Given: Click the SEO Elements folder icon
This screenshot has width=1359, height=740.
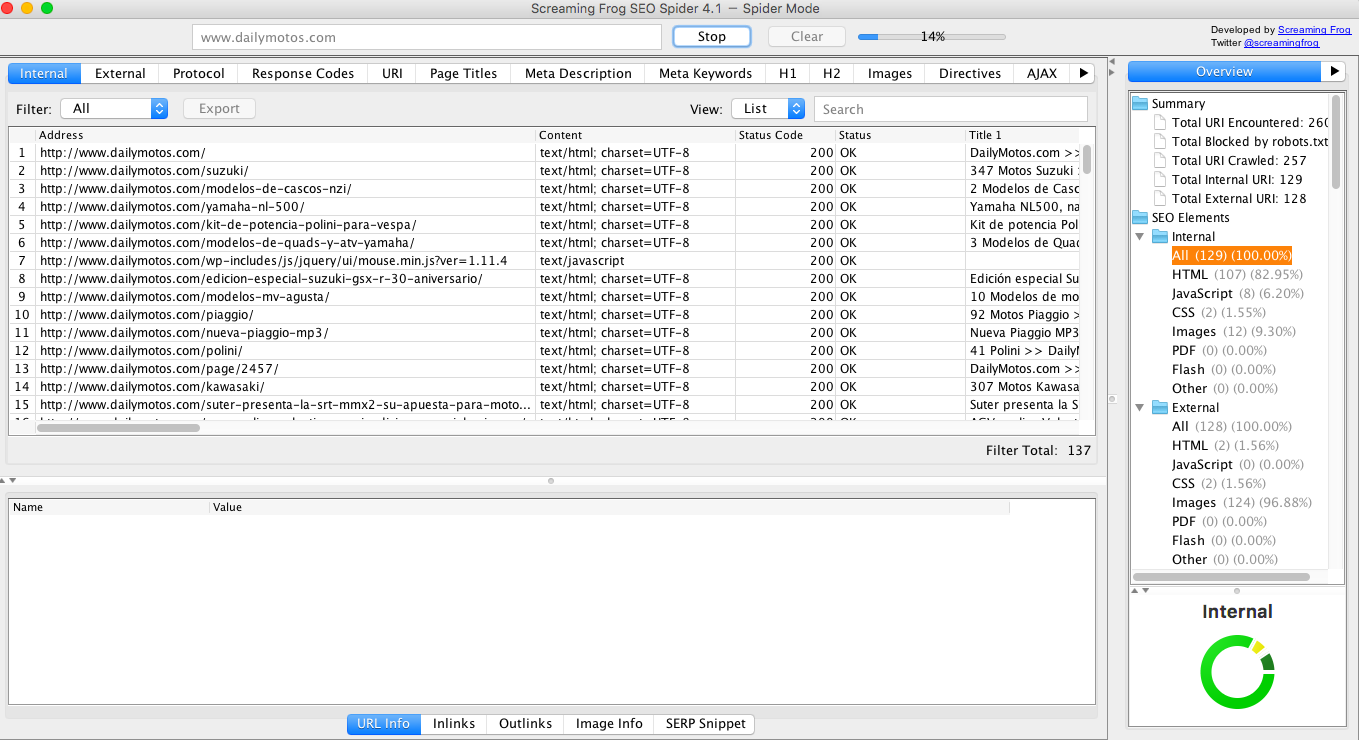Looking at the screenshot, I should click(1140, 217).
